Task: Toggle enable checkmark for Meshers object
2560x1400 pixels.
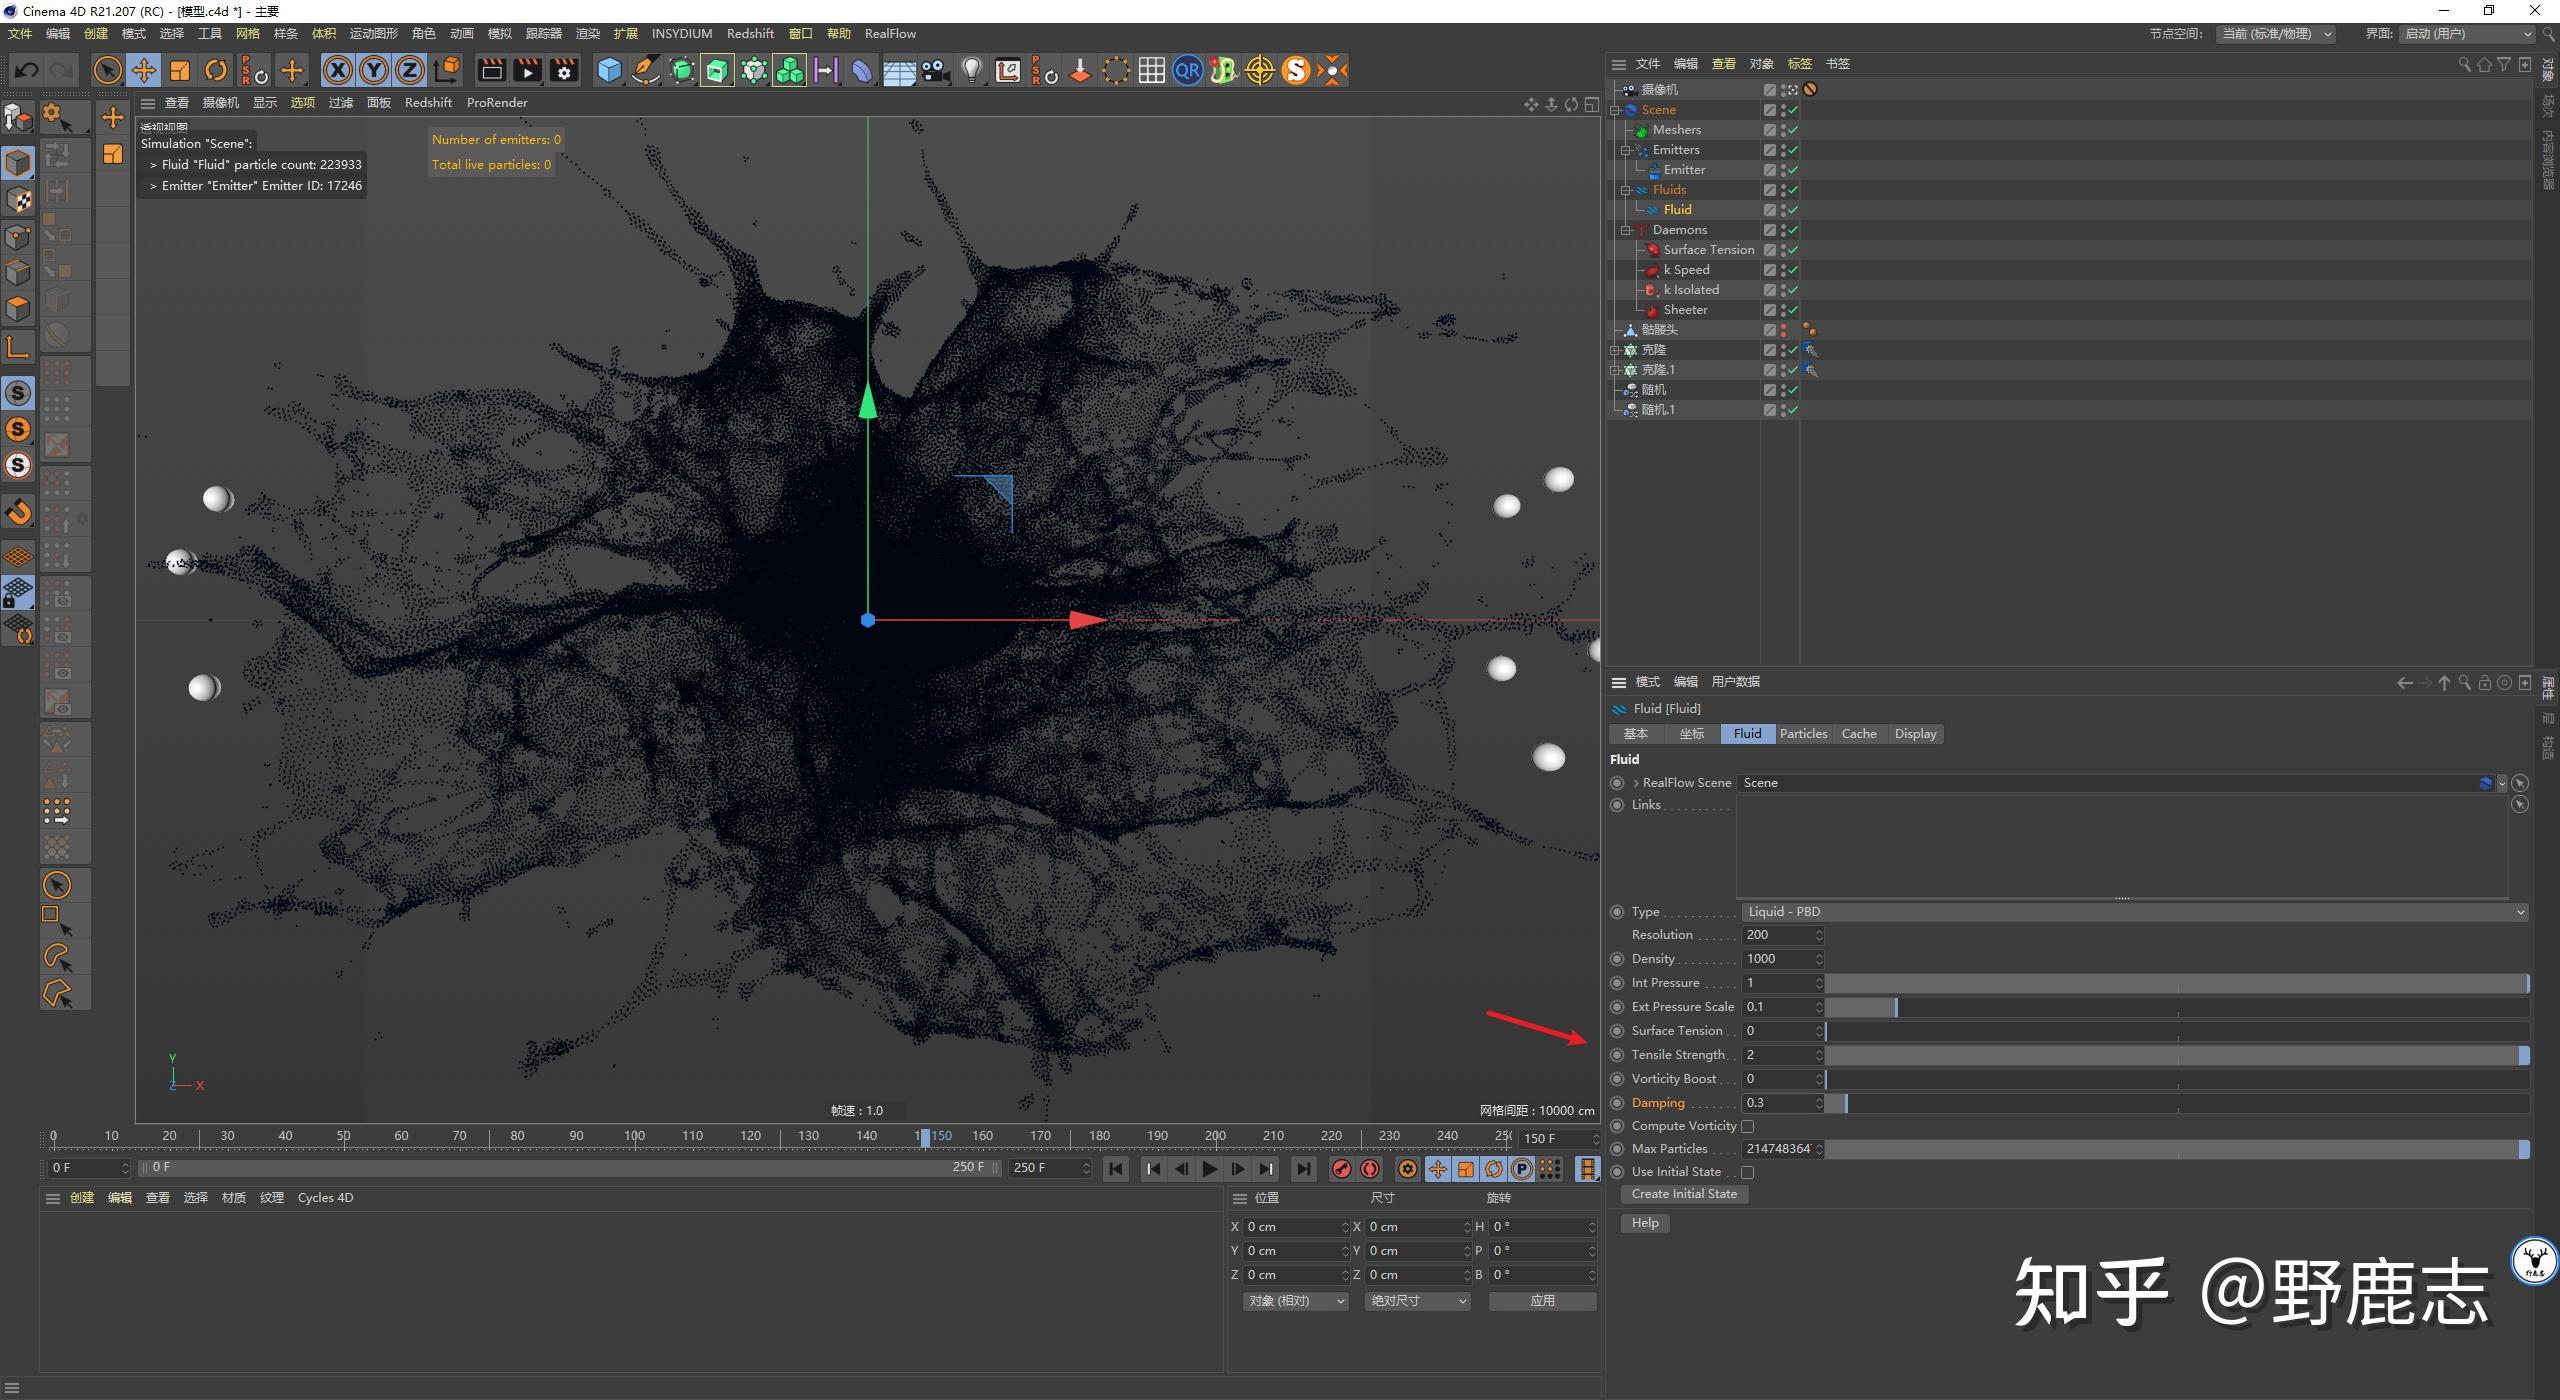Action: [1792, 130]
